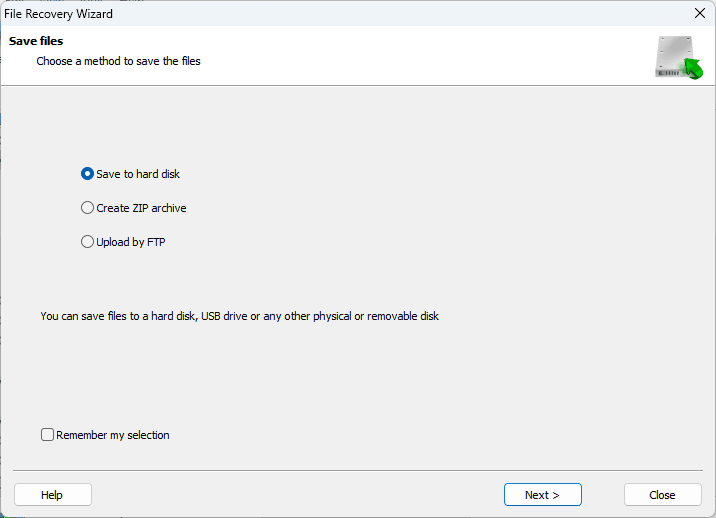Image resolution: width=716 pixels, height=518 pixels.
Task: Proceed with the Next > button
Action: 542,495
